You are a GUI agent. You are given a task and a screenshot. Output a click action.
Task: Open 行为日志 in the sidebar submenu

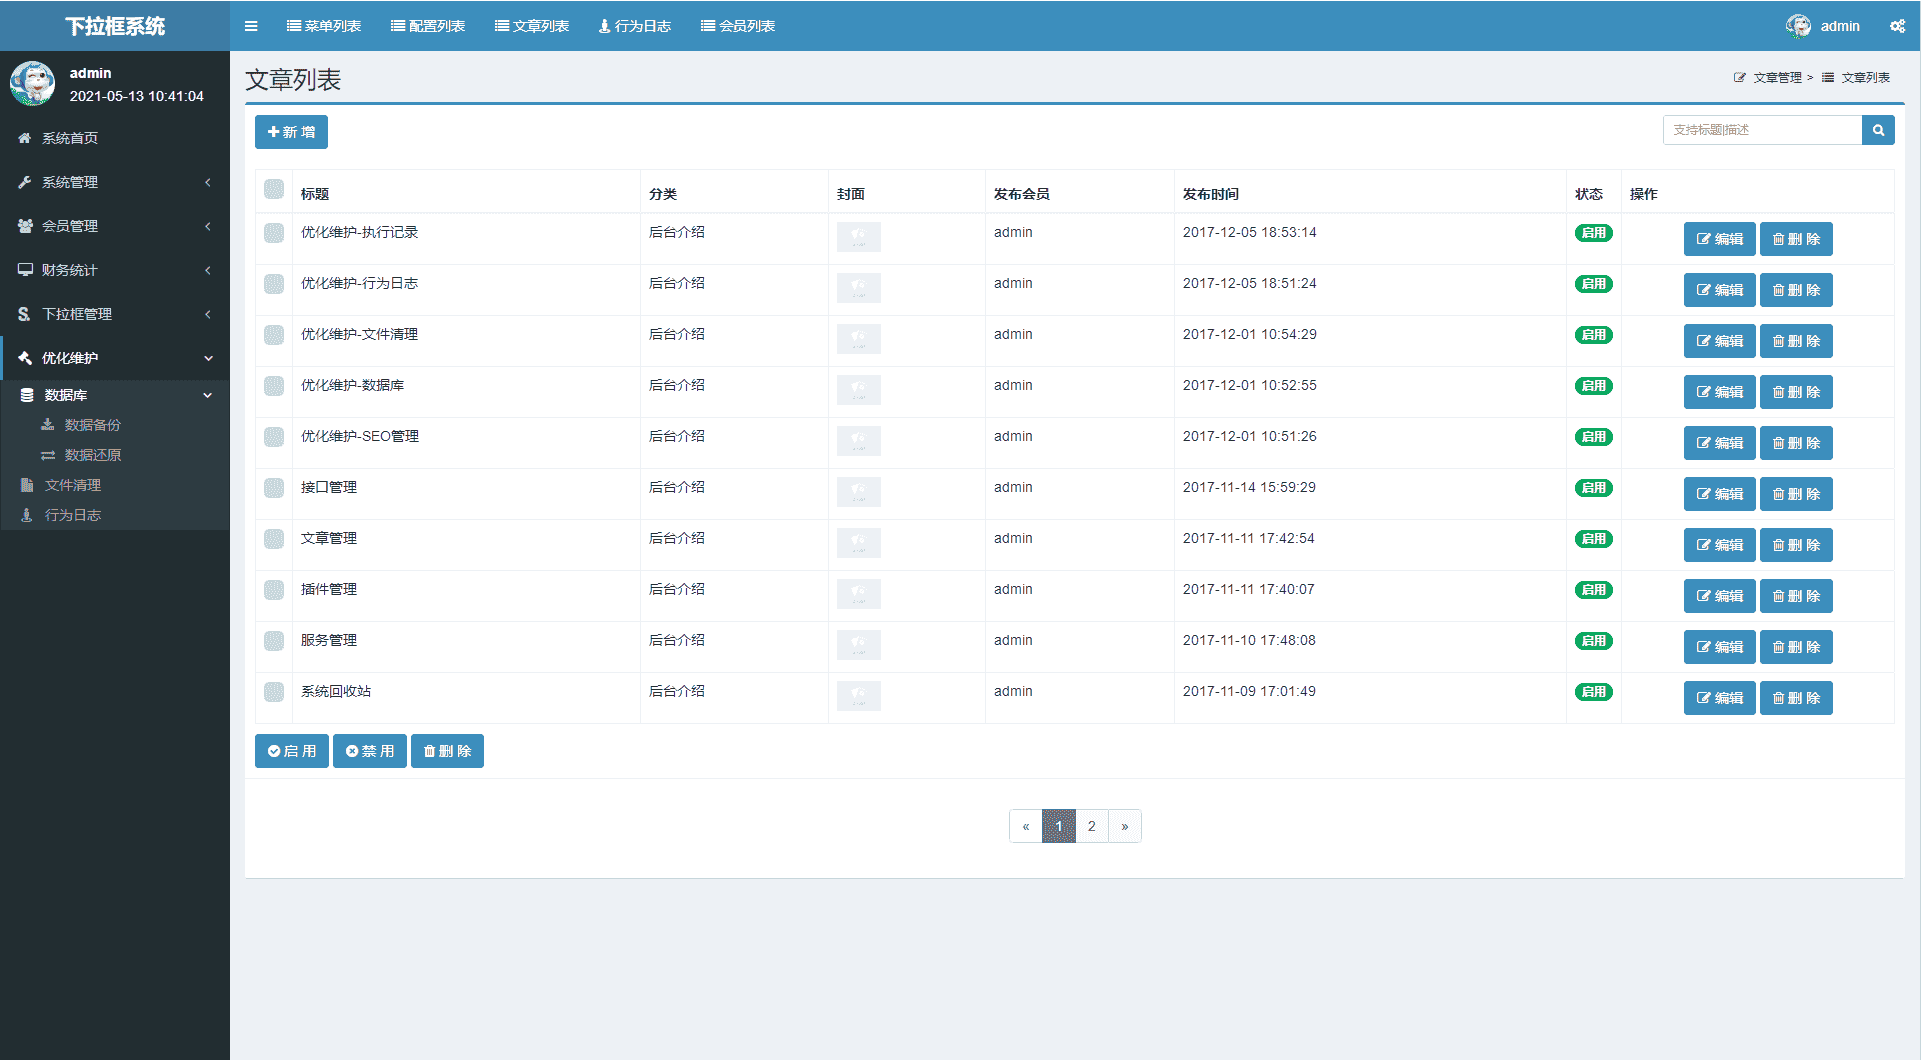(72, 515)
